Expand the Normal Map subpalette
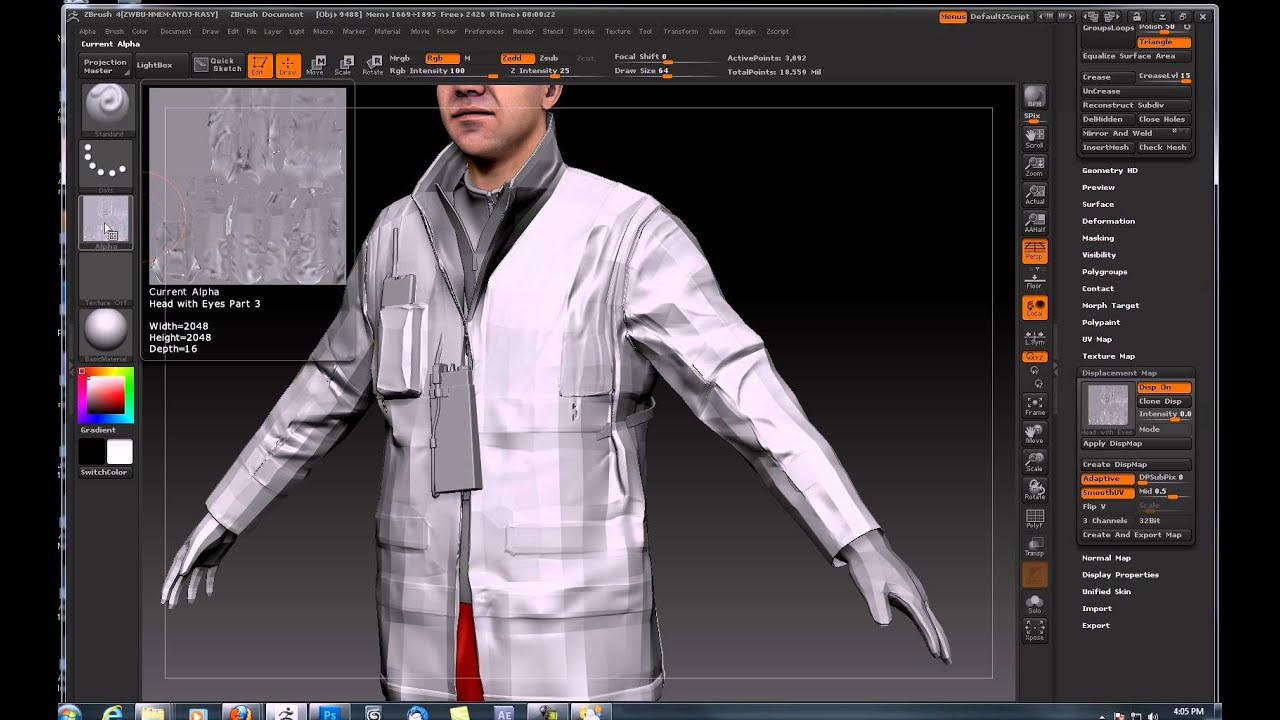1280x720 pixels. (x=1106, y=558)
